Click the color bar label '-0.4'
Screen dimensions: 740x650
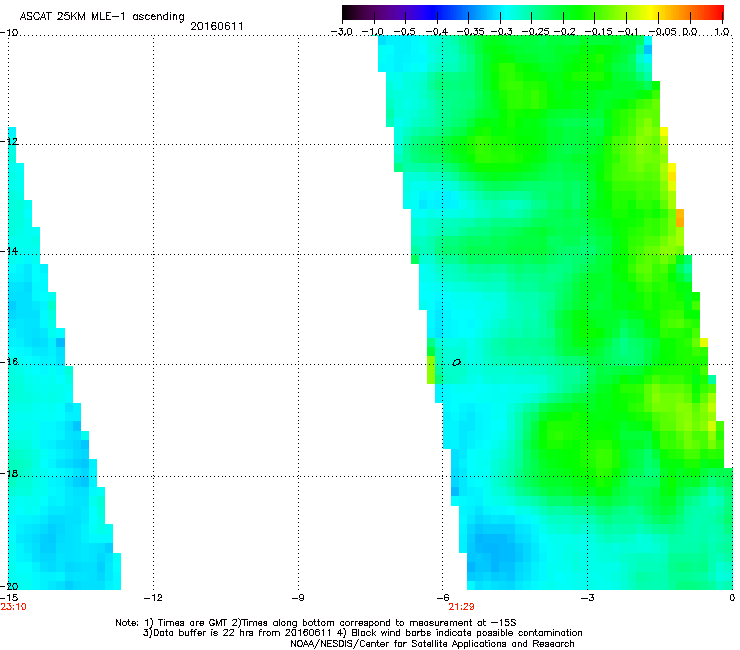[436, 32]
